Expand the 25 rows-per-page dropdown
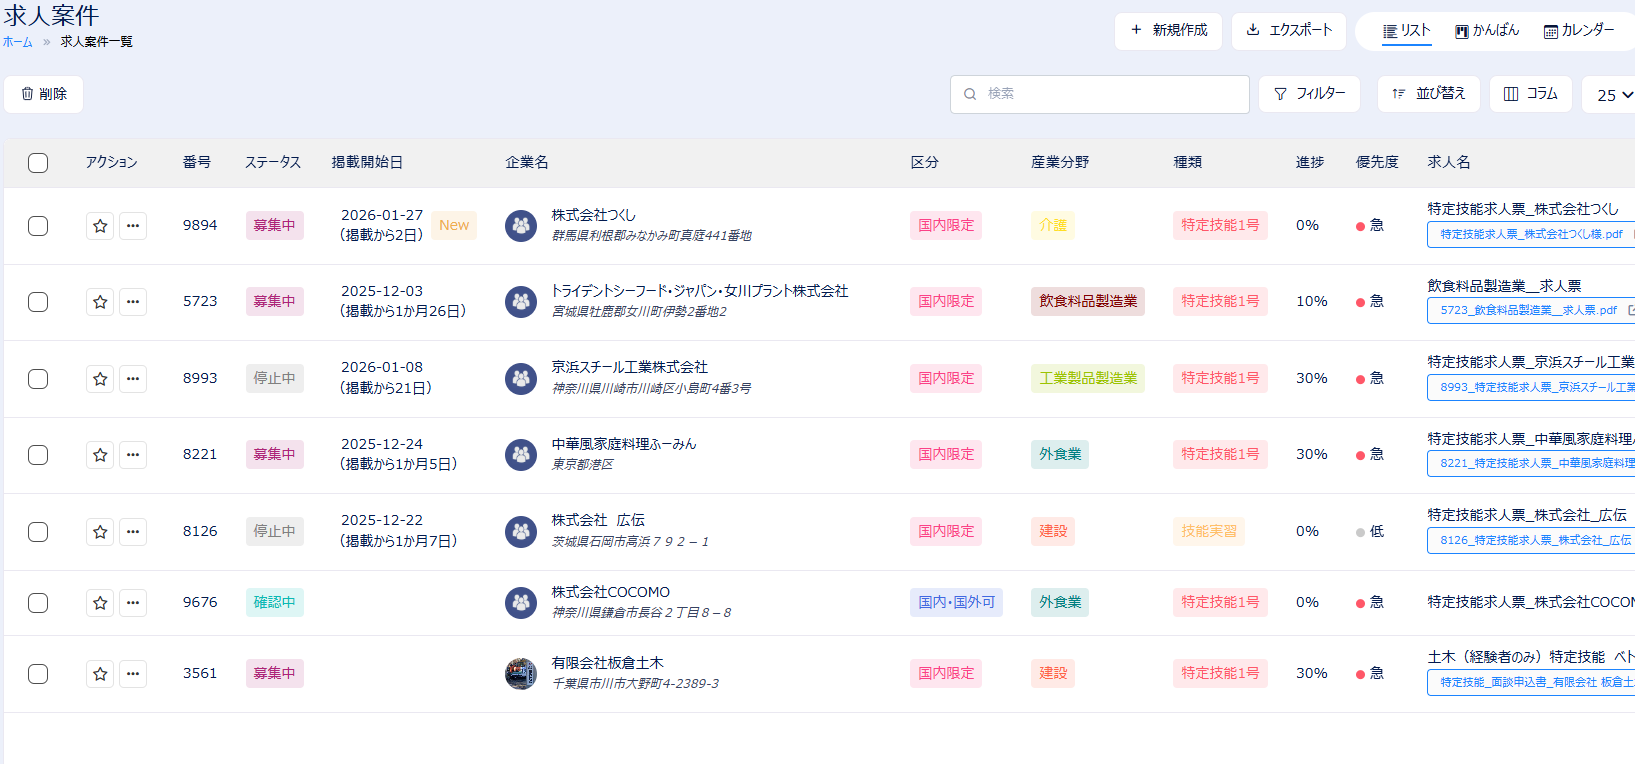Viewport: 1635px width, 764px height. (x=1613, y=95)
